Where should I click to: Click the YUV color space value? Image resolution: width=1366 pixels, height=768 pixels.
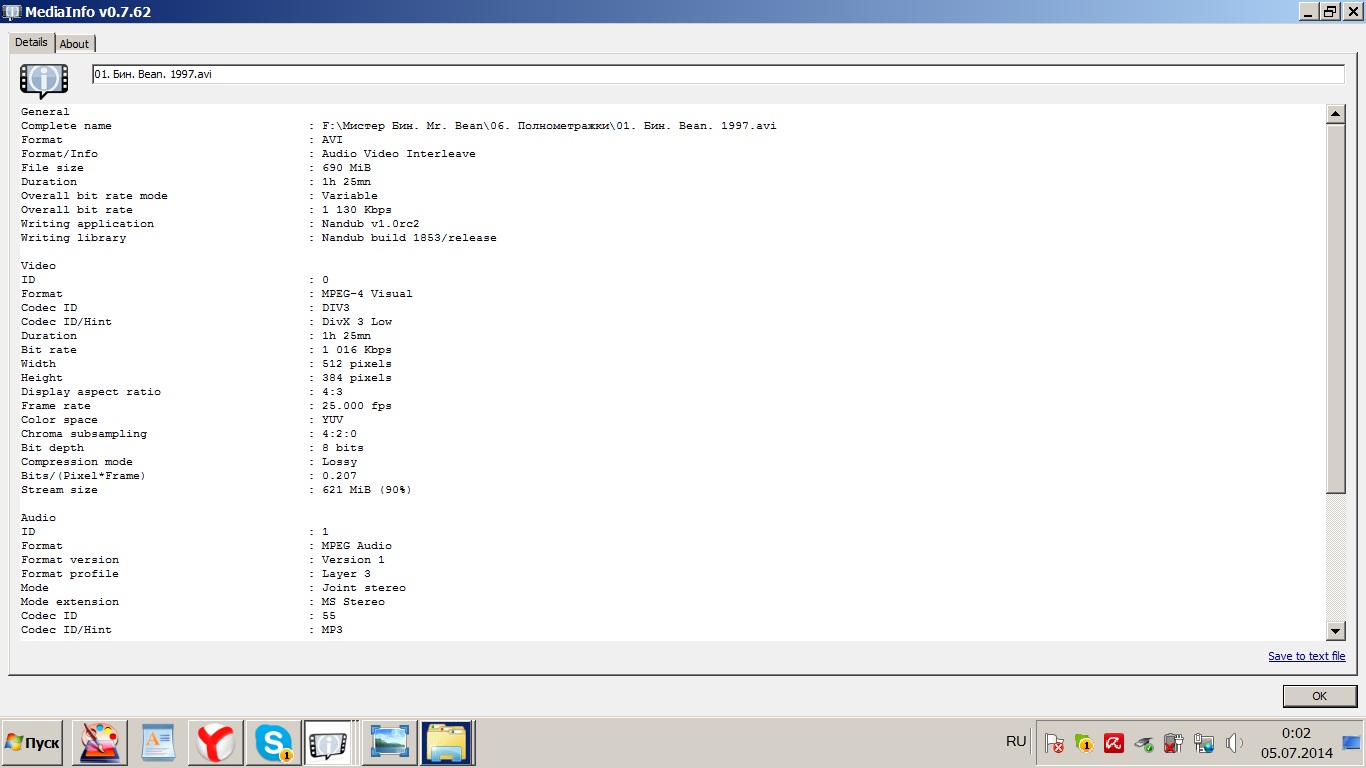coord(333,420)
